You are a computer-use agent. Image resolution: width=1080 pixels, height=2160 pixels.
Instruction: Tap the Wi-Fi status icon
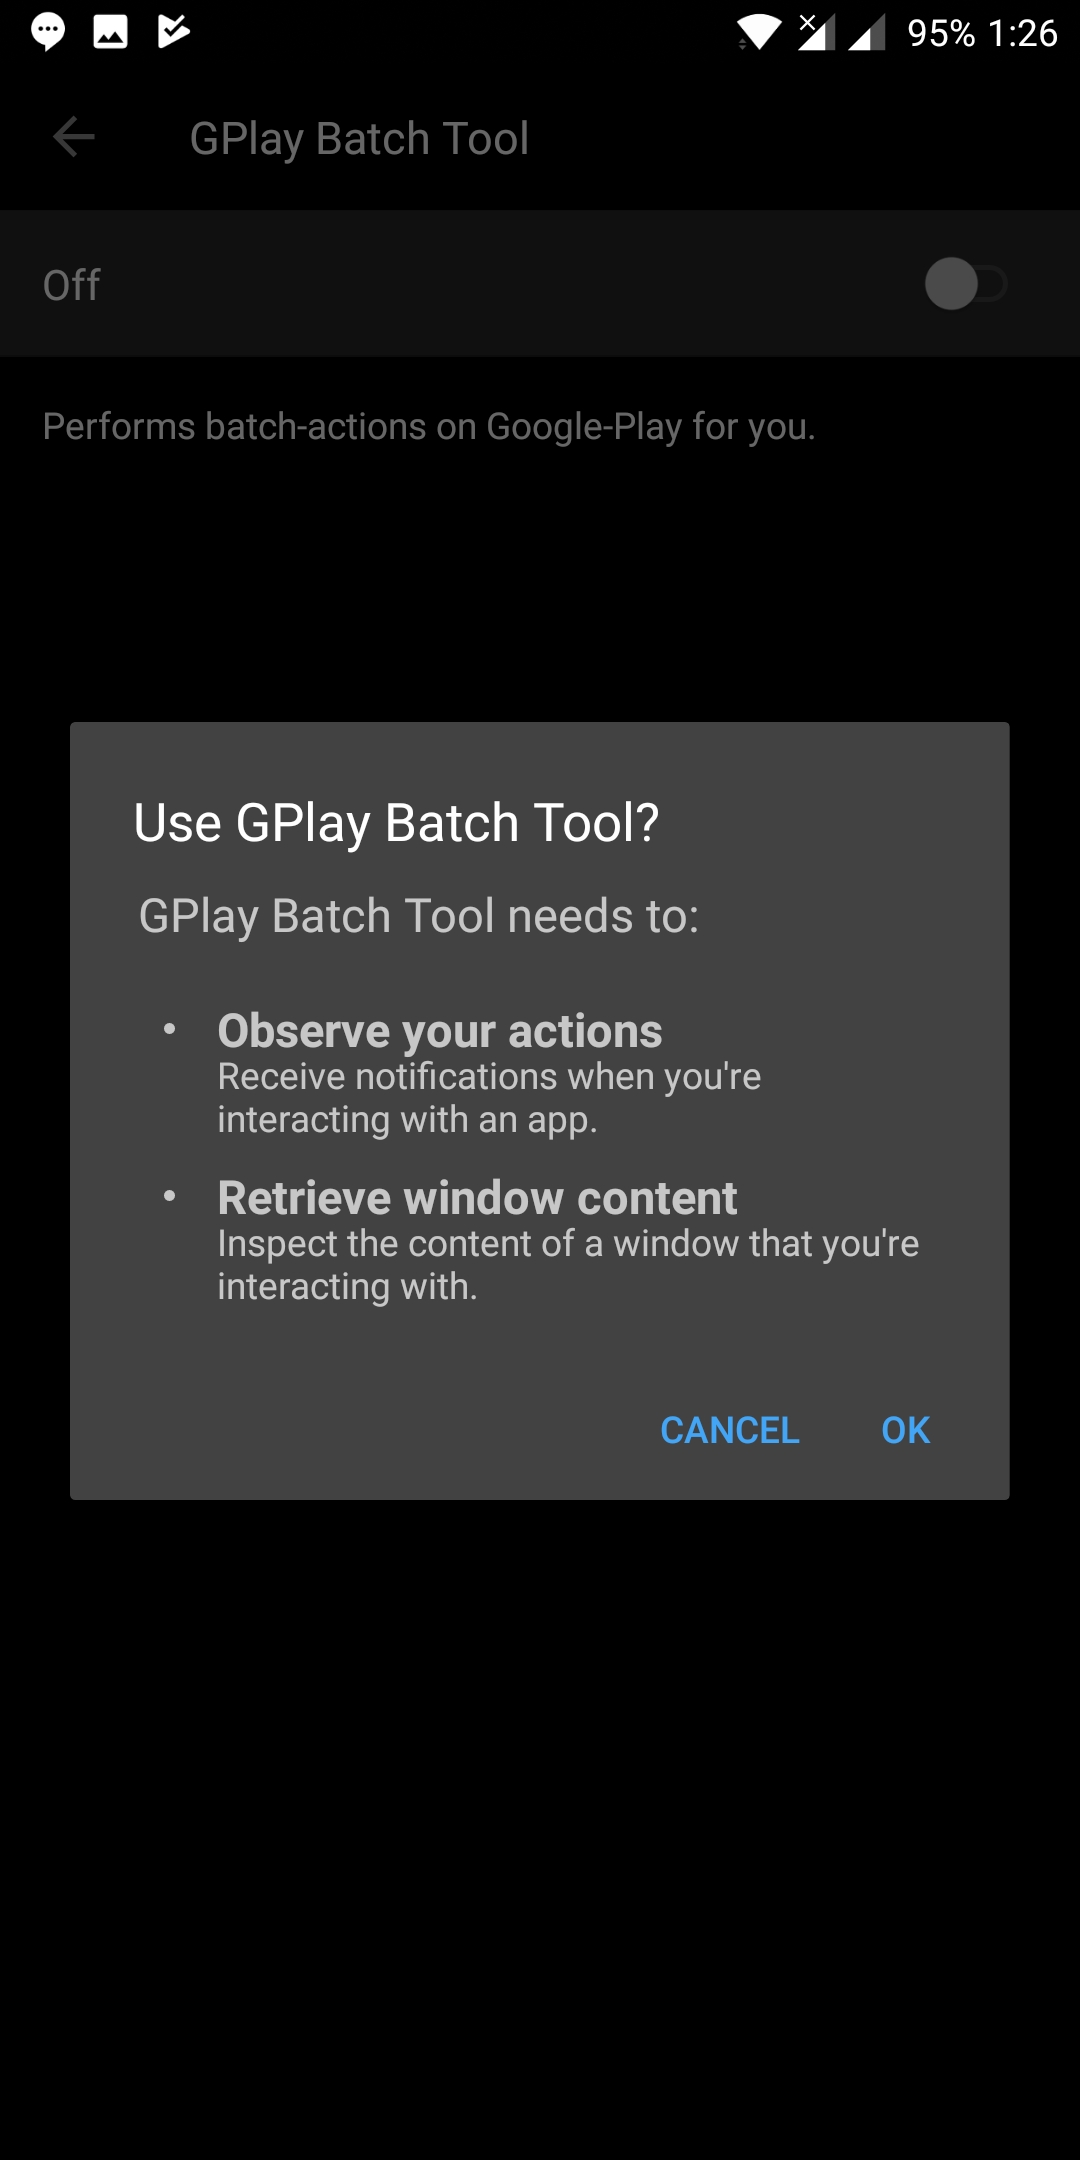tap(760, 33)
